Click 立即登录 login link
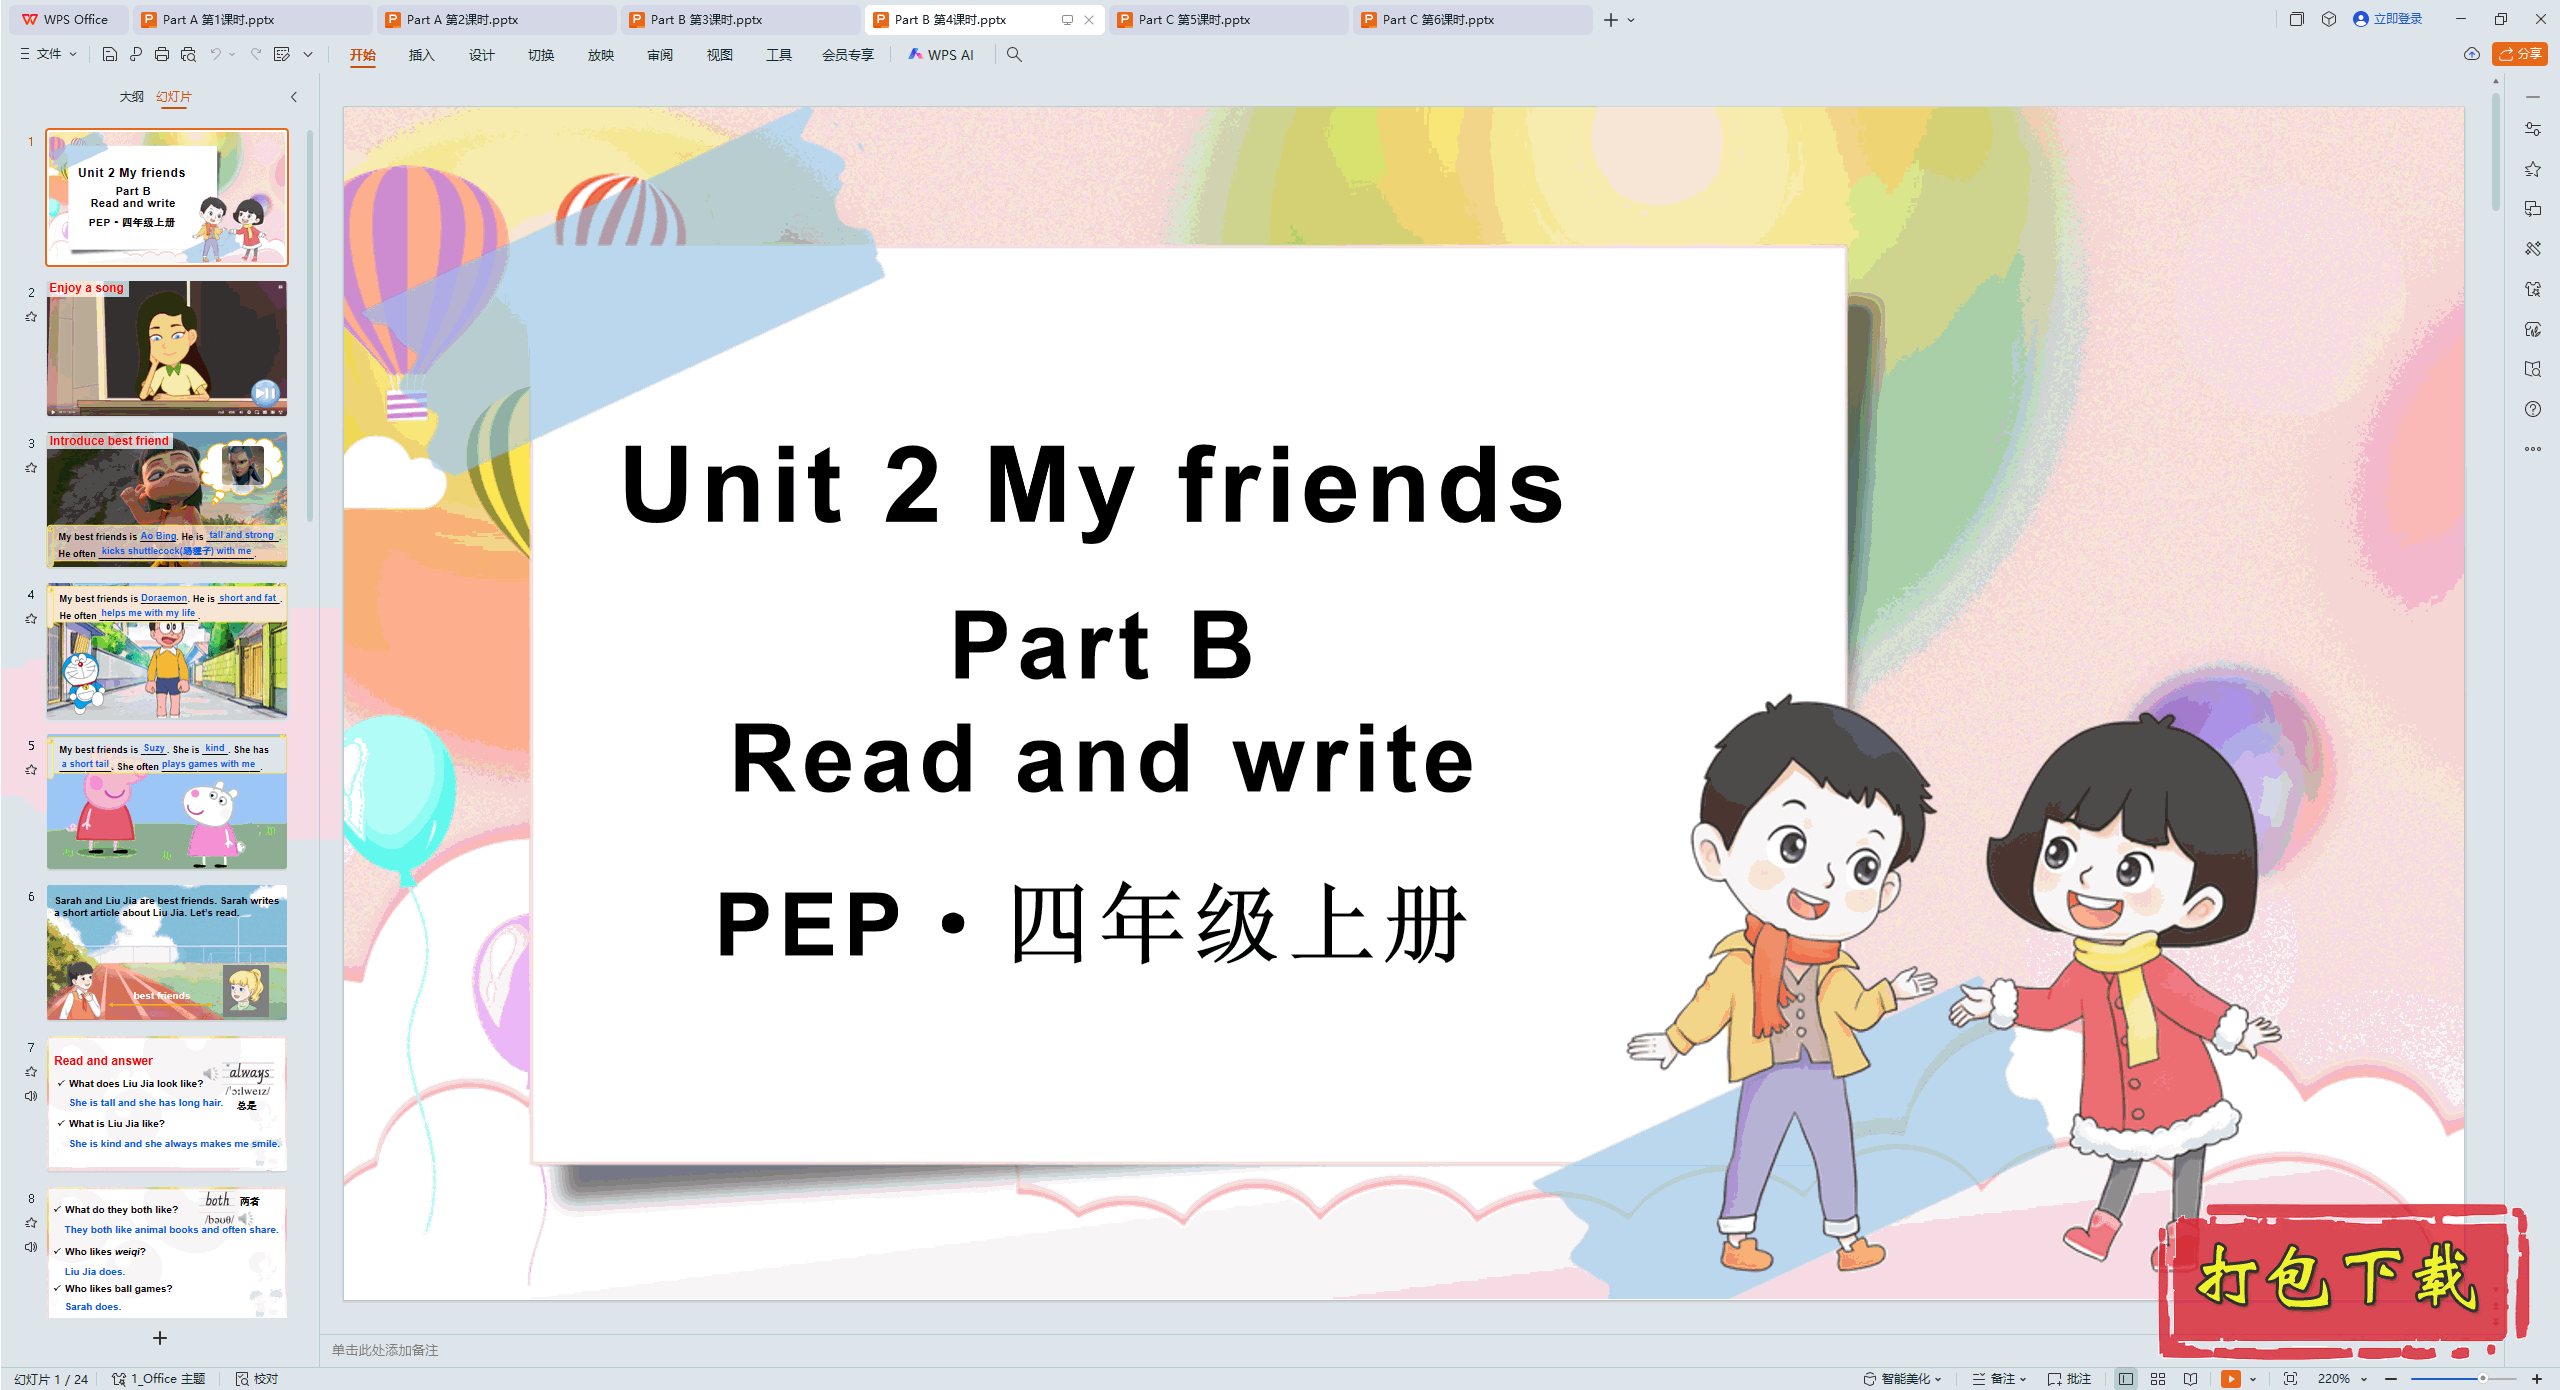 [x=2388, y=19]
